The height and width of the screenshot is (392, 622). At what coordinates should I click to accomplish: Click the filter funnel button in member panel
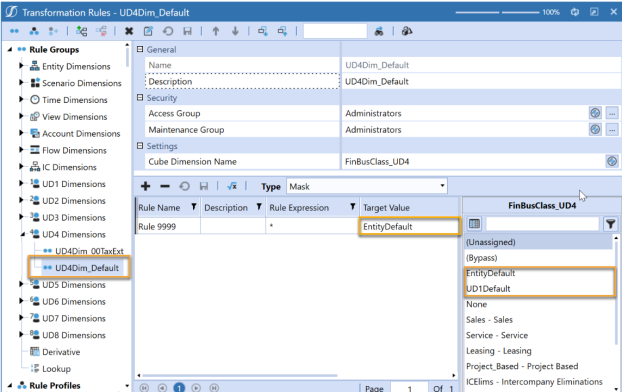pyautogui.click(x=610, y=224)
